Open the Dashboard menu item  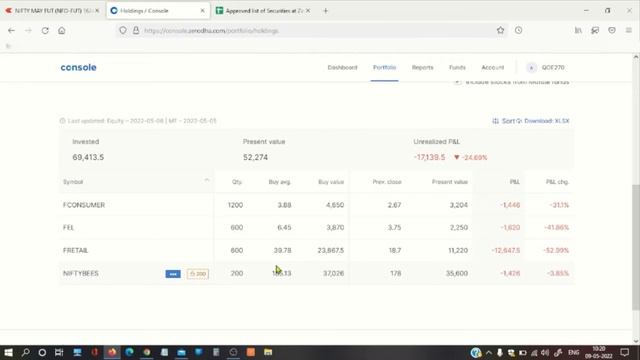point(342,67)
